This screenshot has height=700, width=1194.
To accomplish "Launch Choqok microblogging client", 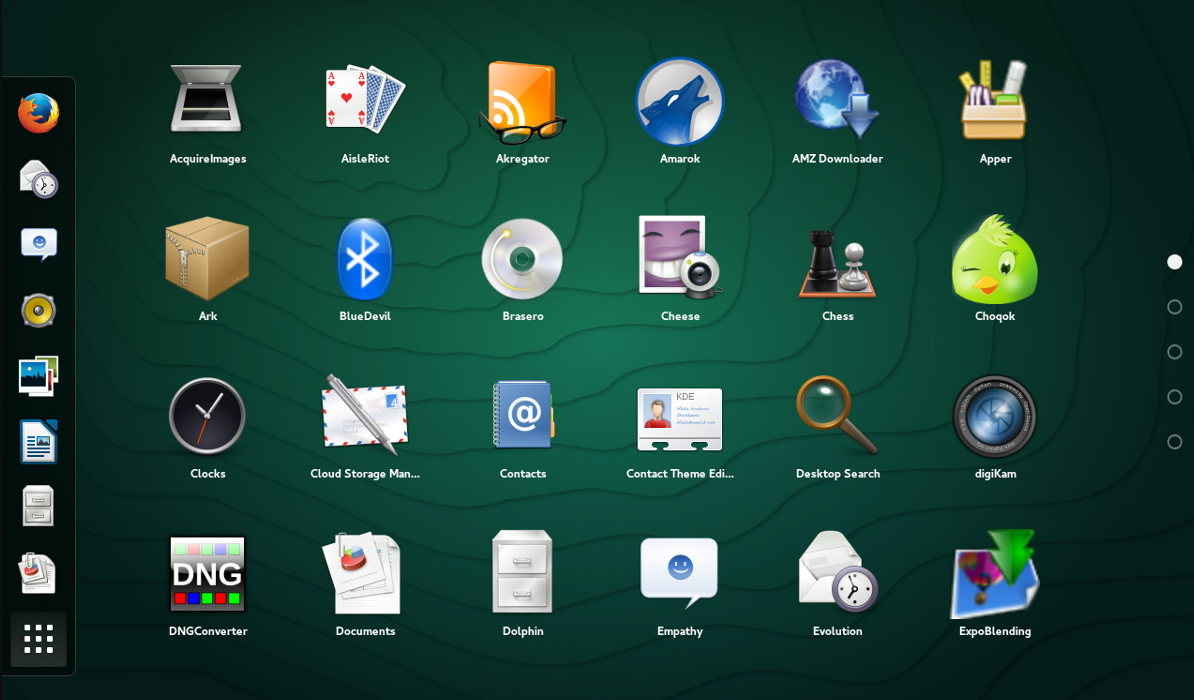I will (x=994, y=259).
